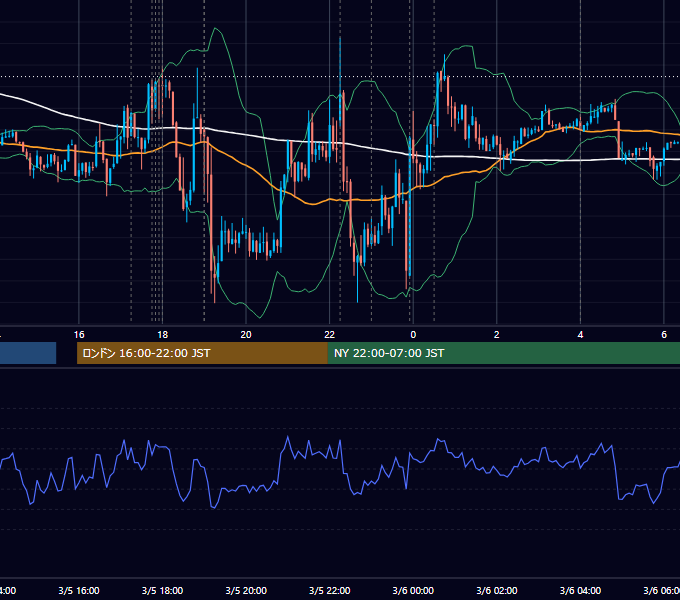Screen dimensions: 680x600
Task: Click the 3/6 04:00 time axis label
Action: (x=580, y=590)
